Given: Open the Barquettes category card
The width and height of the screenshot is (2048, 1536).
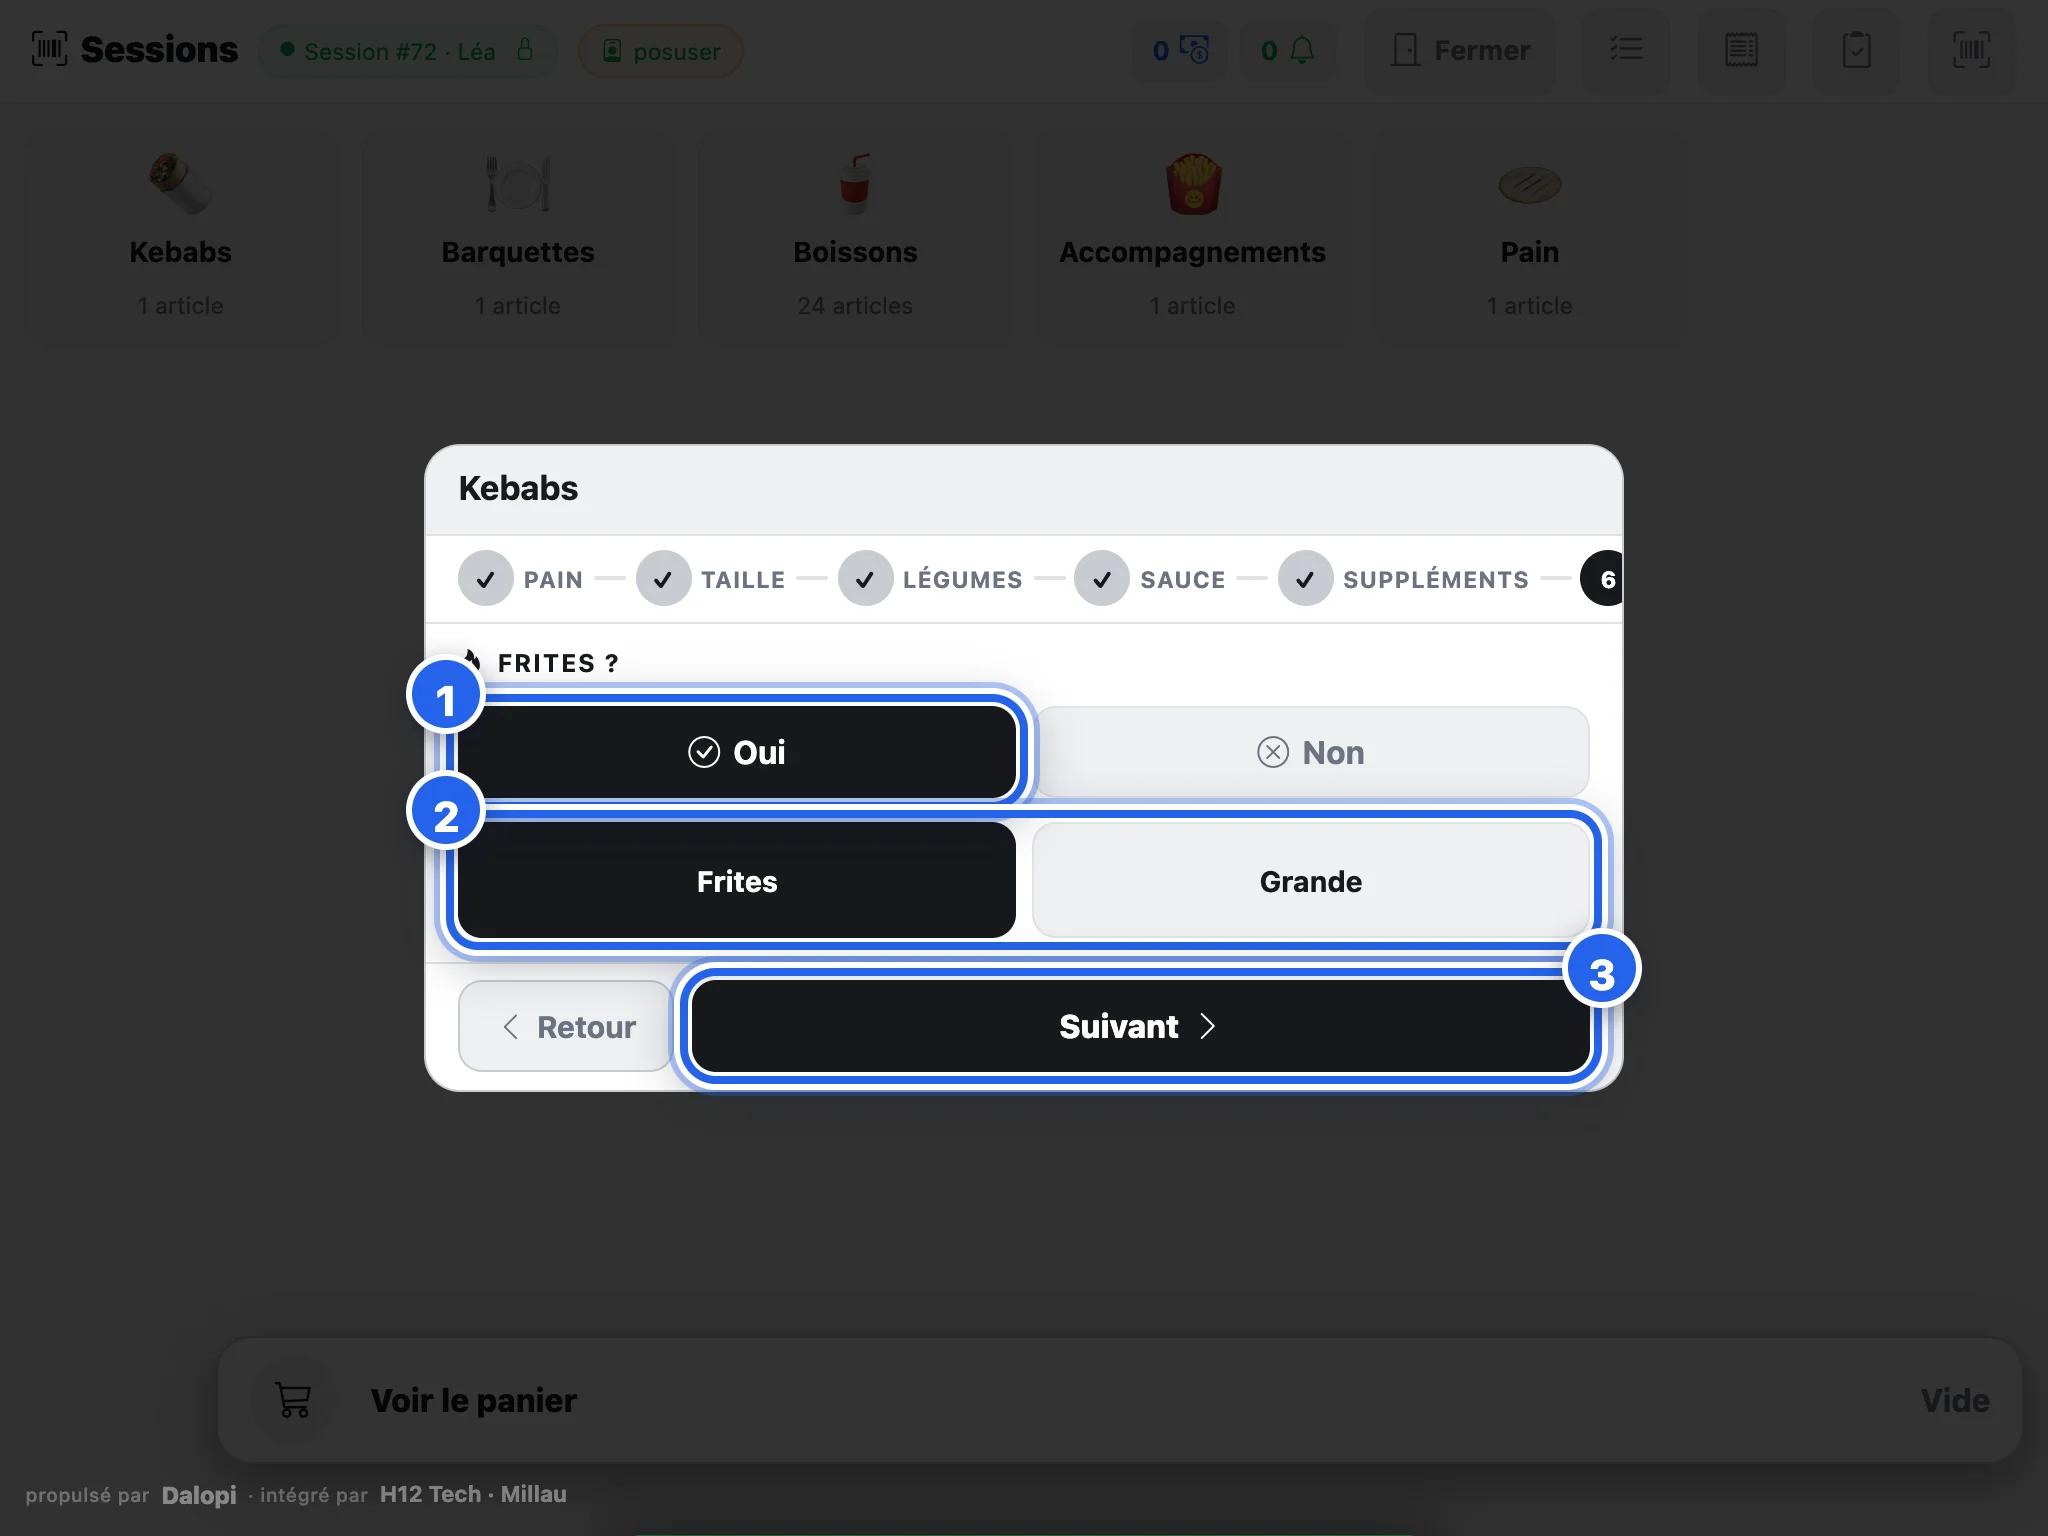Looking at the screenshot, I should point(518,237).
